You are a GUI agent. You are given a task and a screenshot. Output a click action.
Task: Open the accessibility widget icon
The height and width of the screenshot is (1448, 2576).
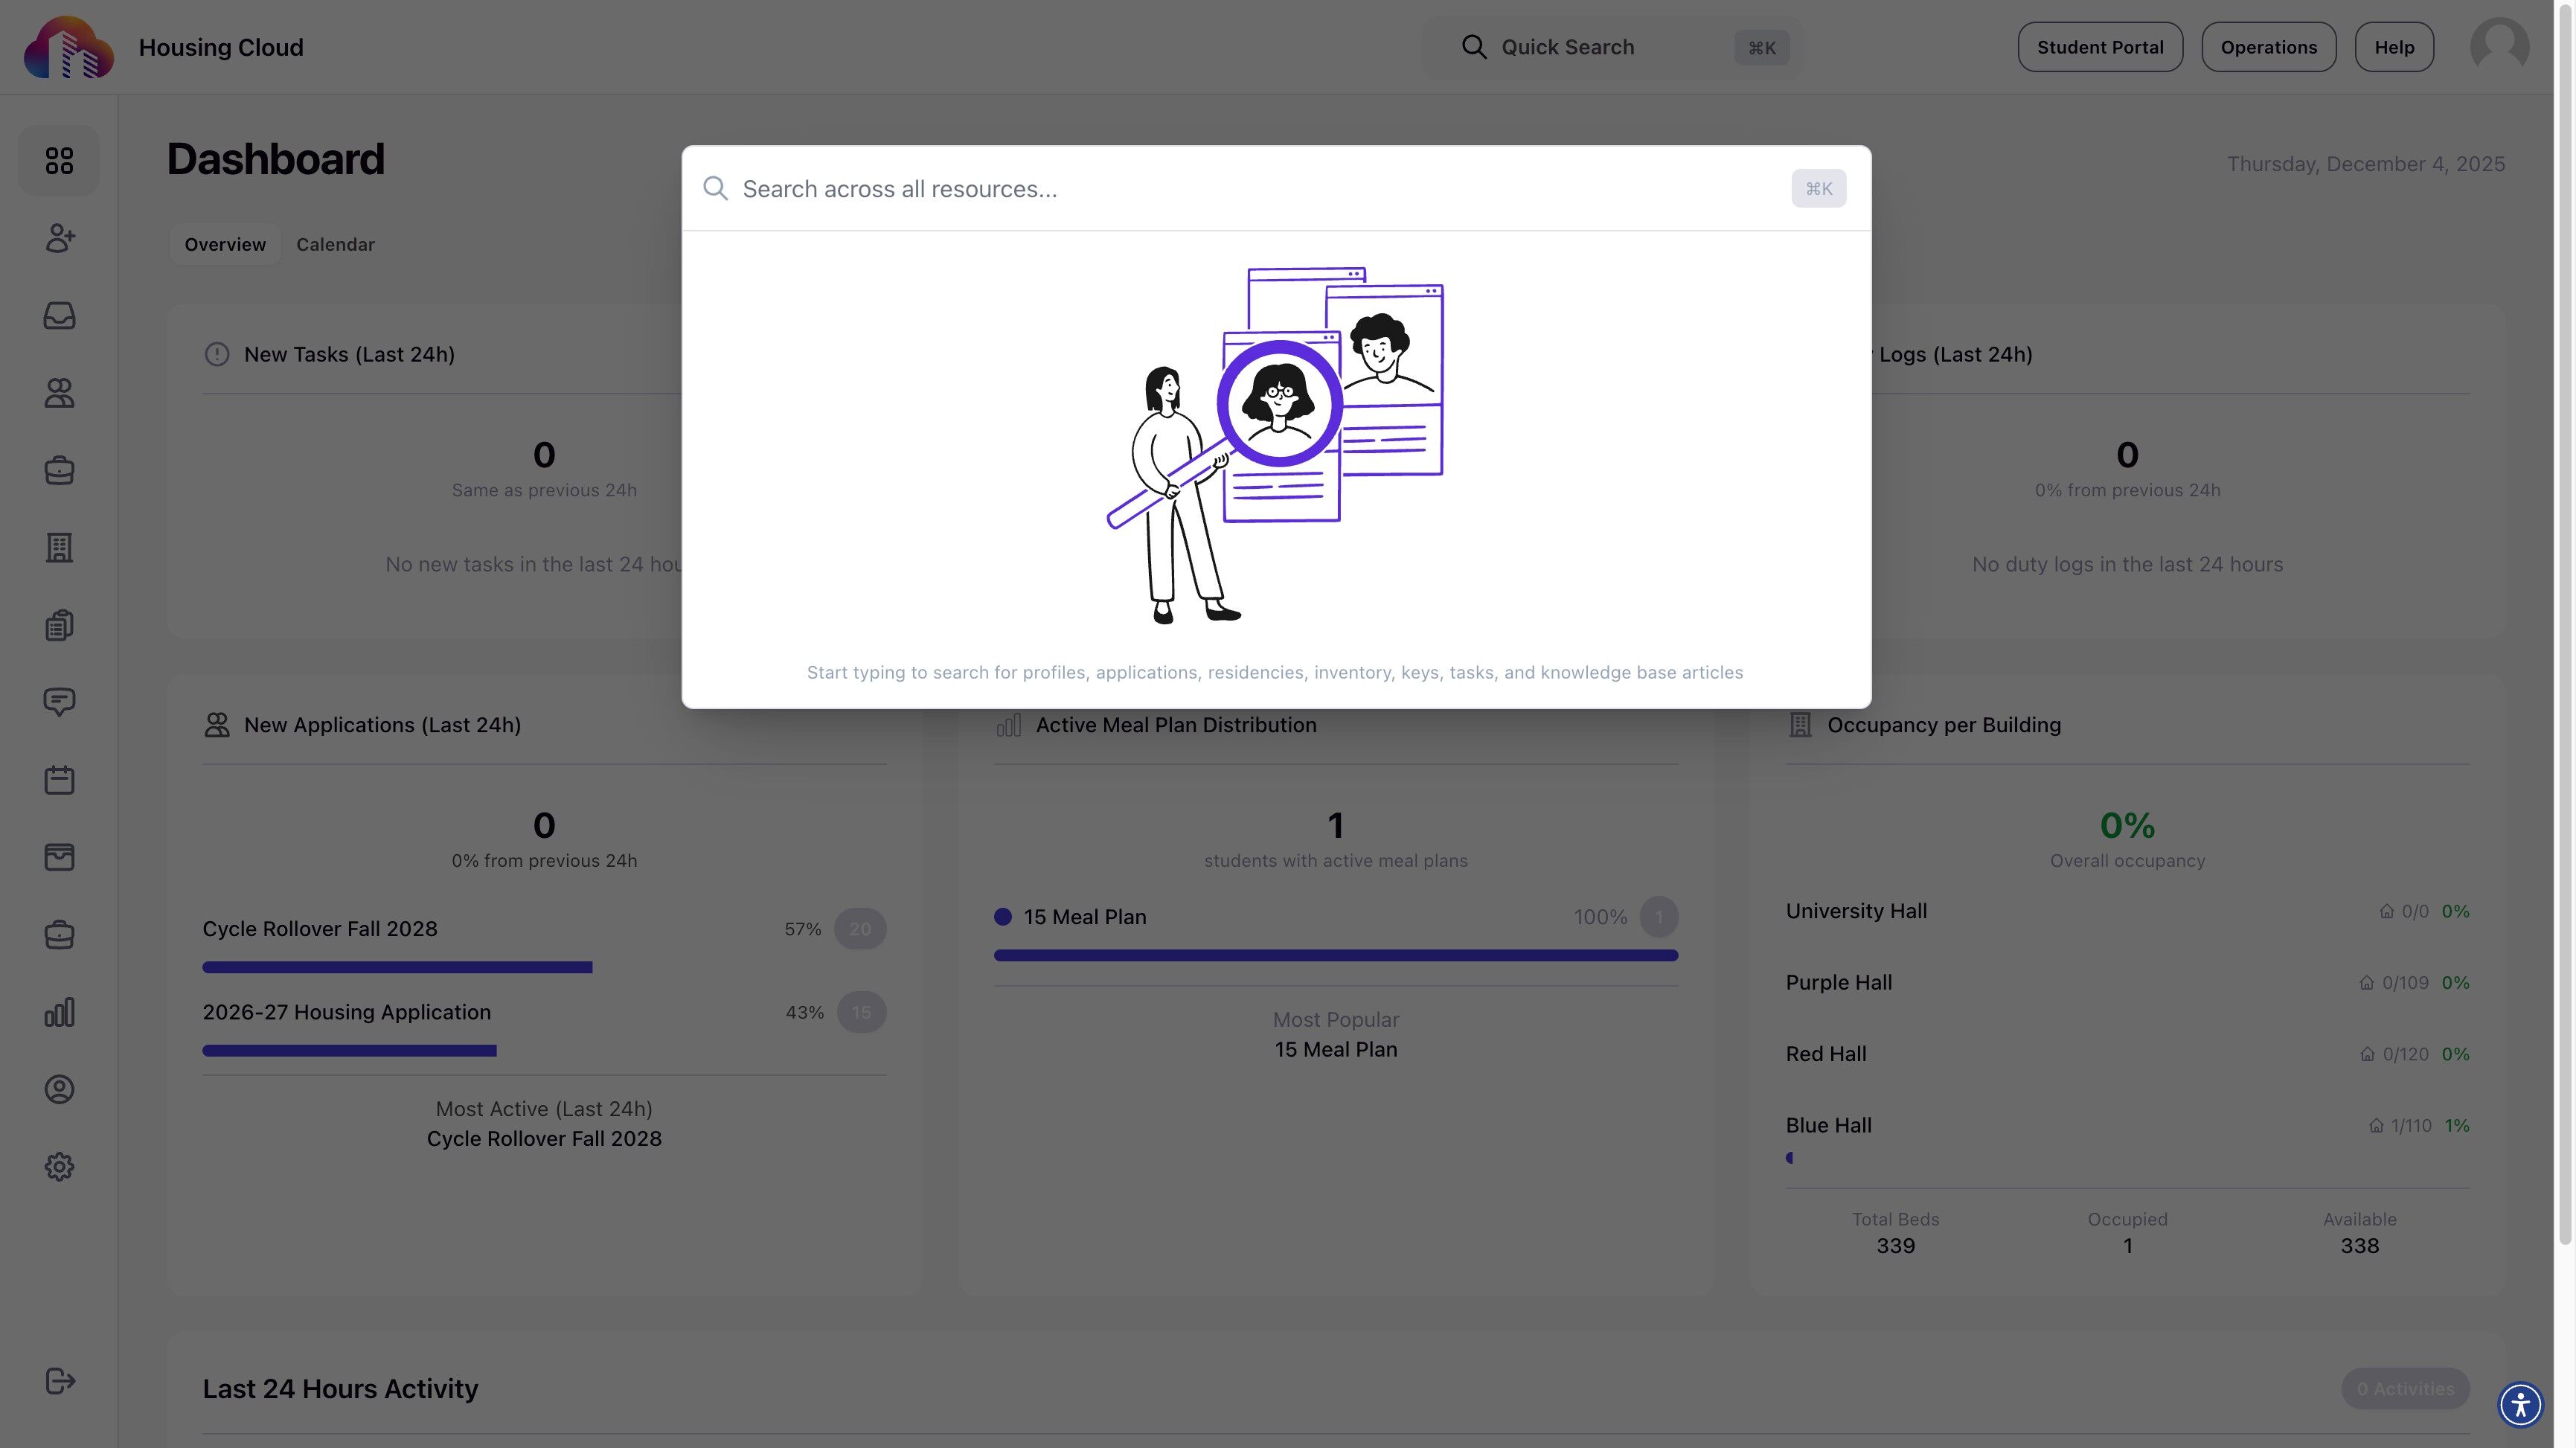coord(2520,1404)
